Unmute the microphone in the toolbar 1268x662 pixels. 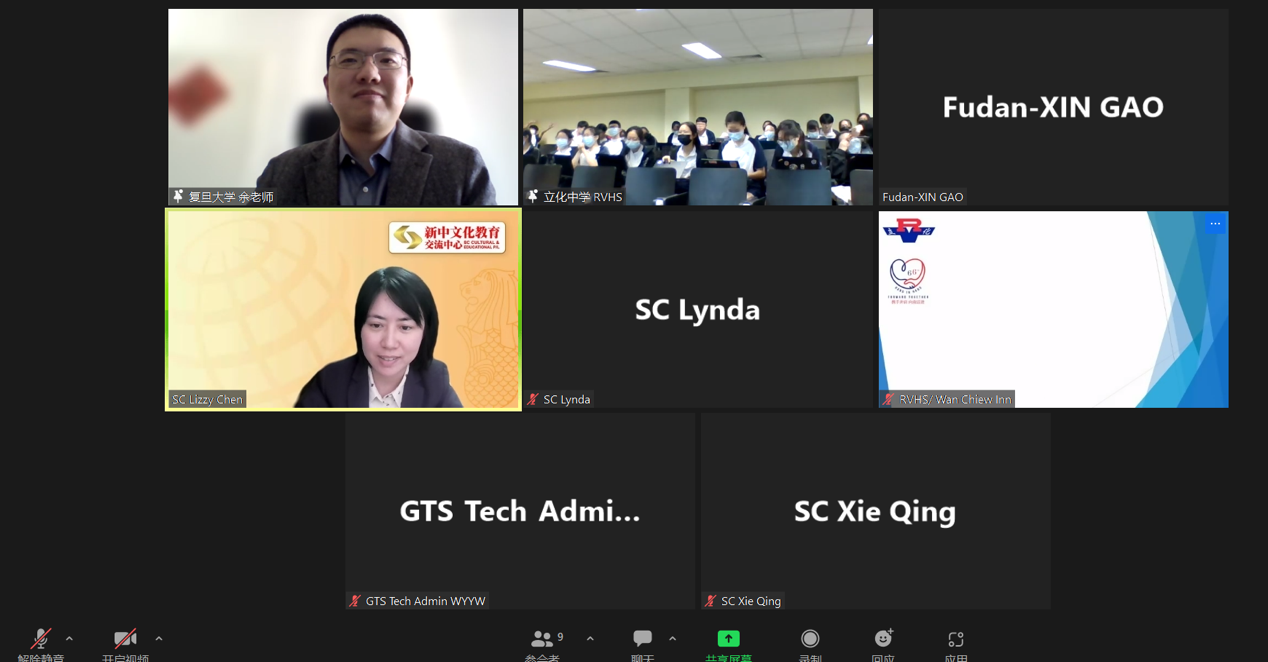point(40,639)
